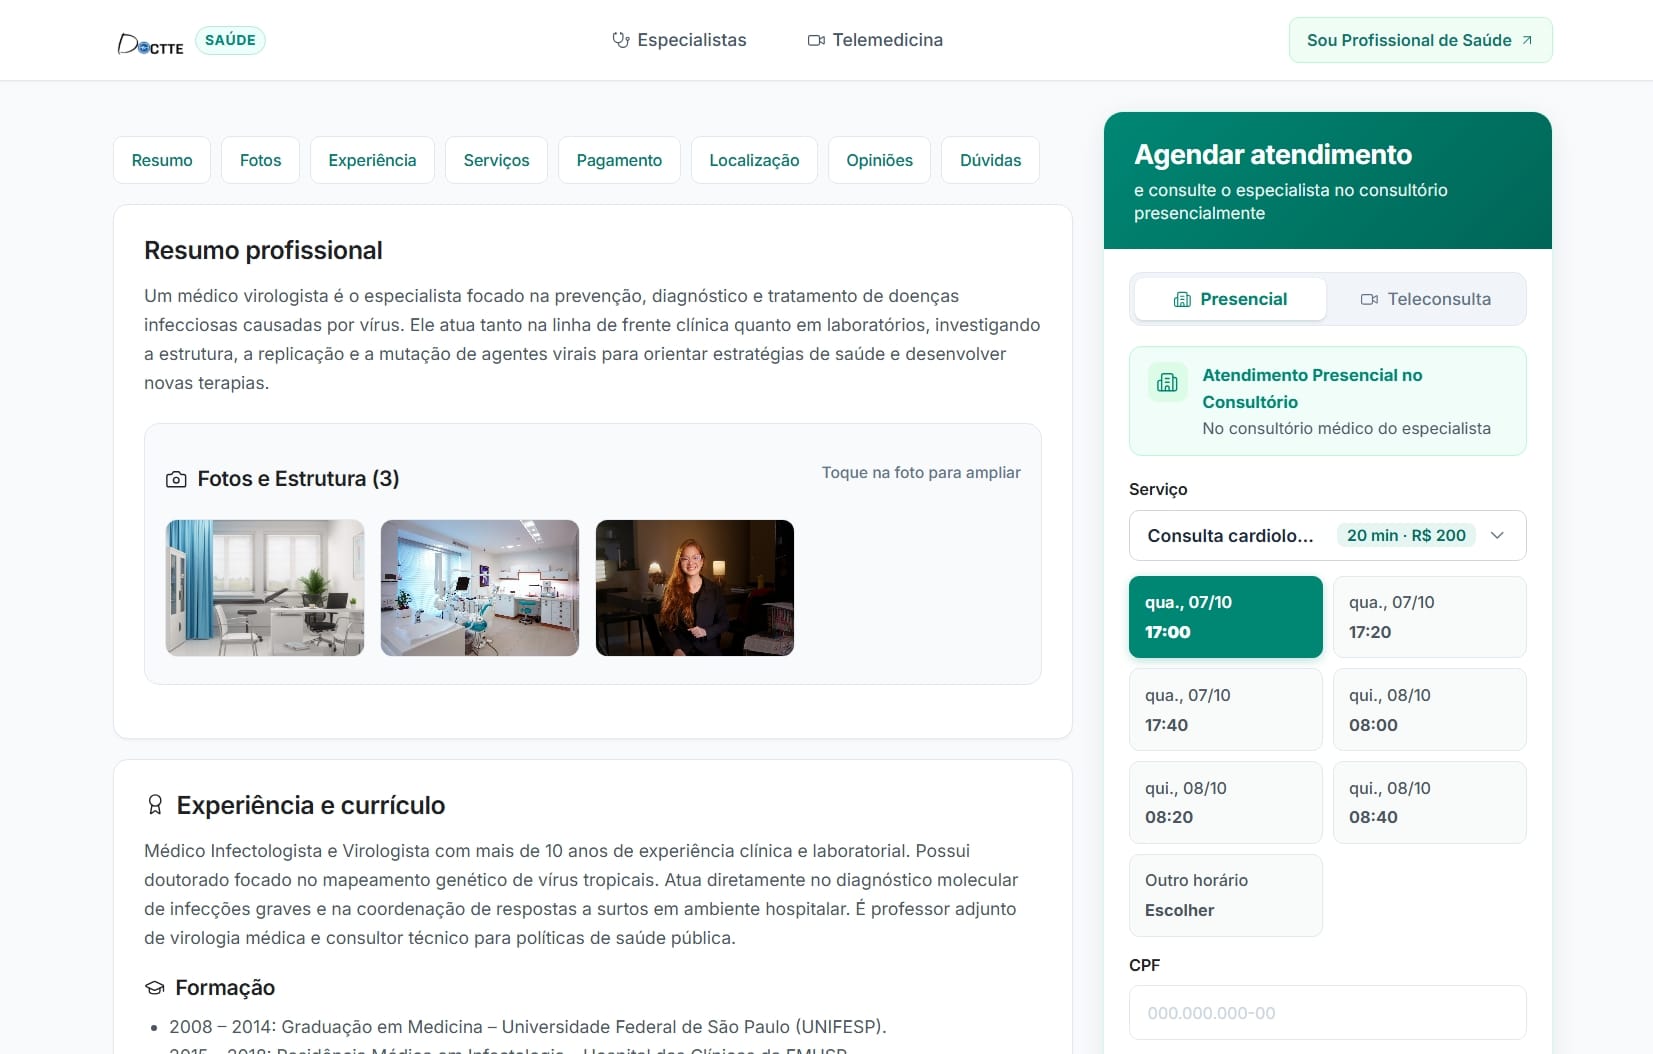1653x1054 pixels.
Task: Select the Presencial appointment mode
Action: point(1230,299)
